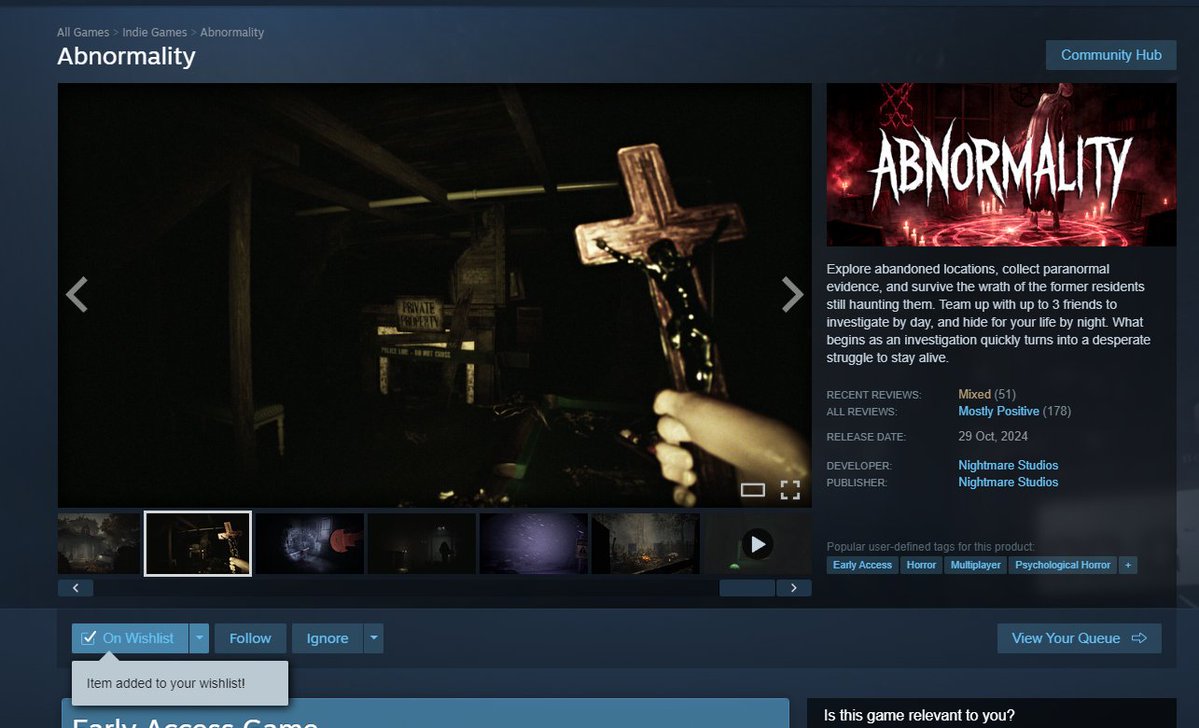Image resolution: width=1199 pixels, height=728 pixels.
Task: Open the Community Hub
Action: tap(1111, 55)
